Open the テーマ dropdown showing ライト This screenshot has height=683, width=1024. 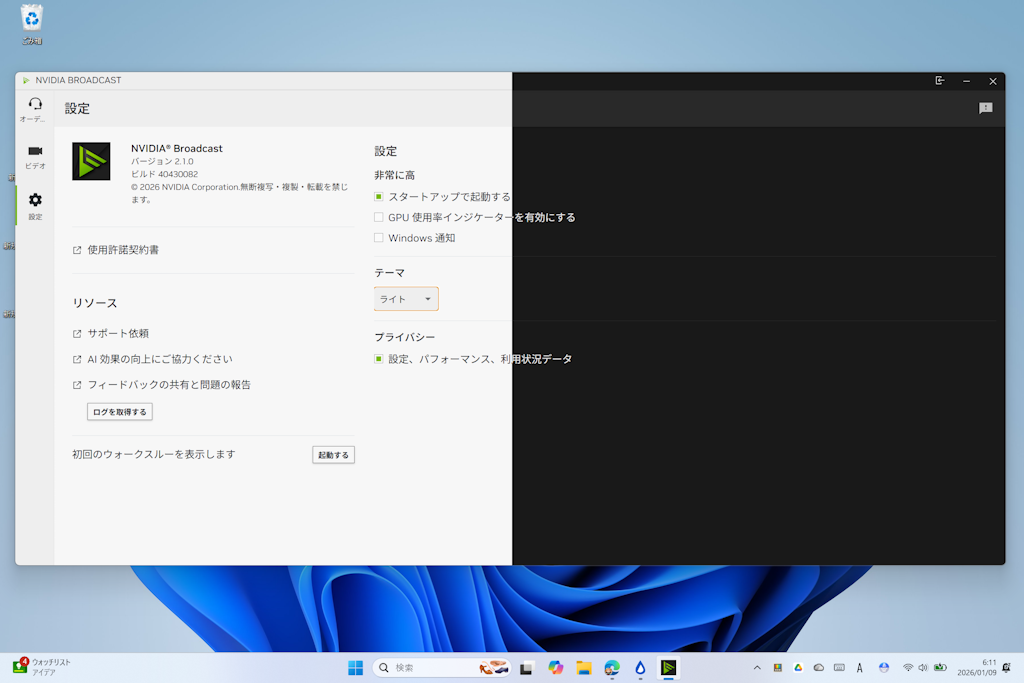click(405, 298)
